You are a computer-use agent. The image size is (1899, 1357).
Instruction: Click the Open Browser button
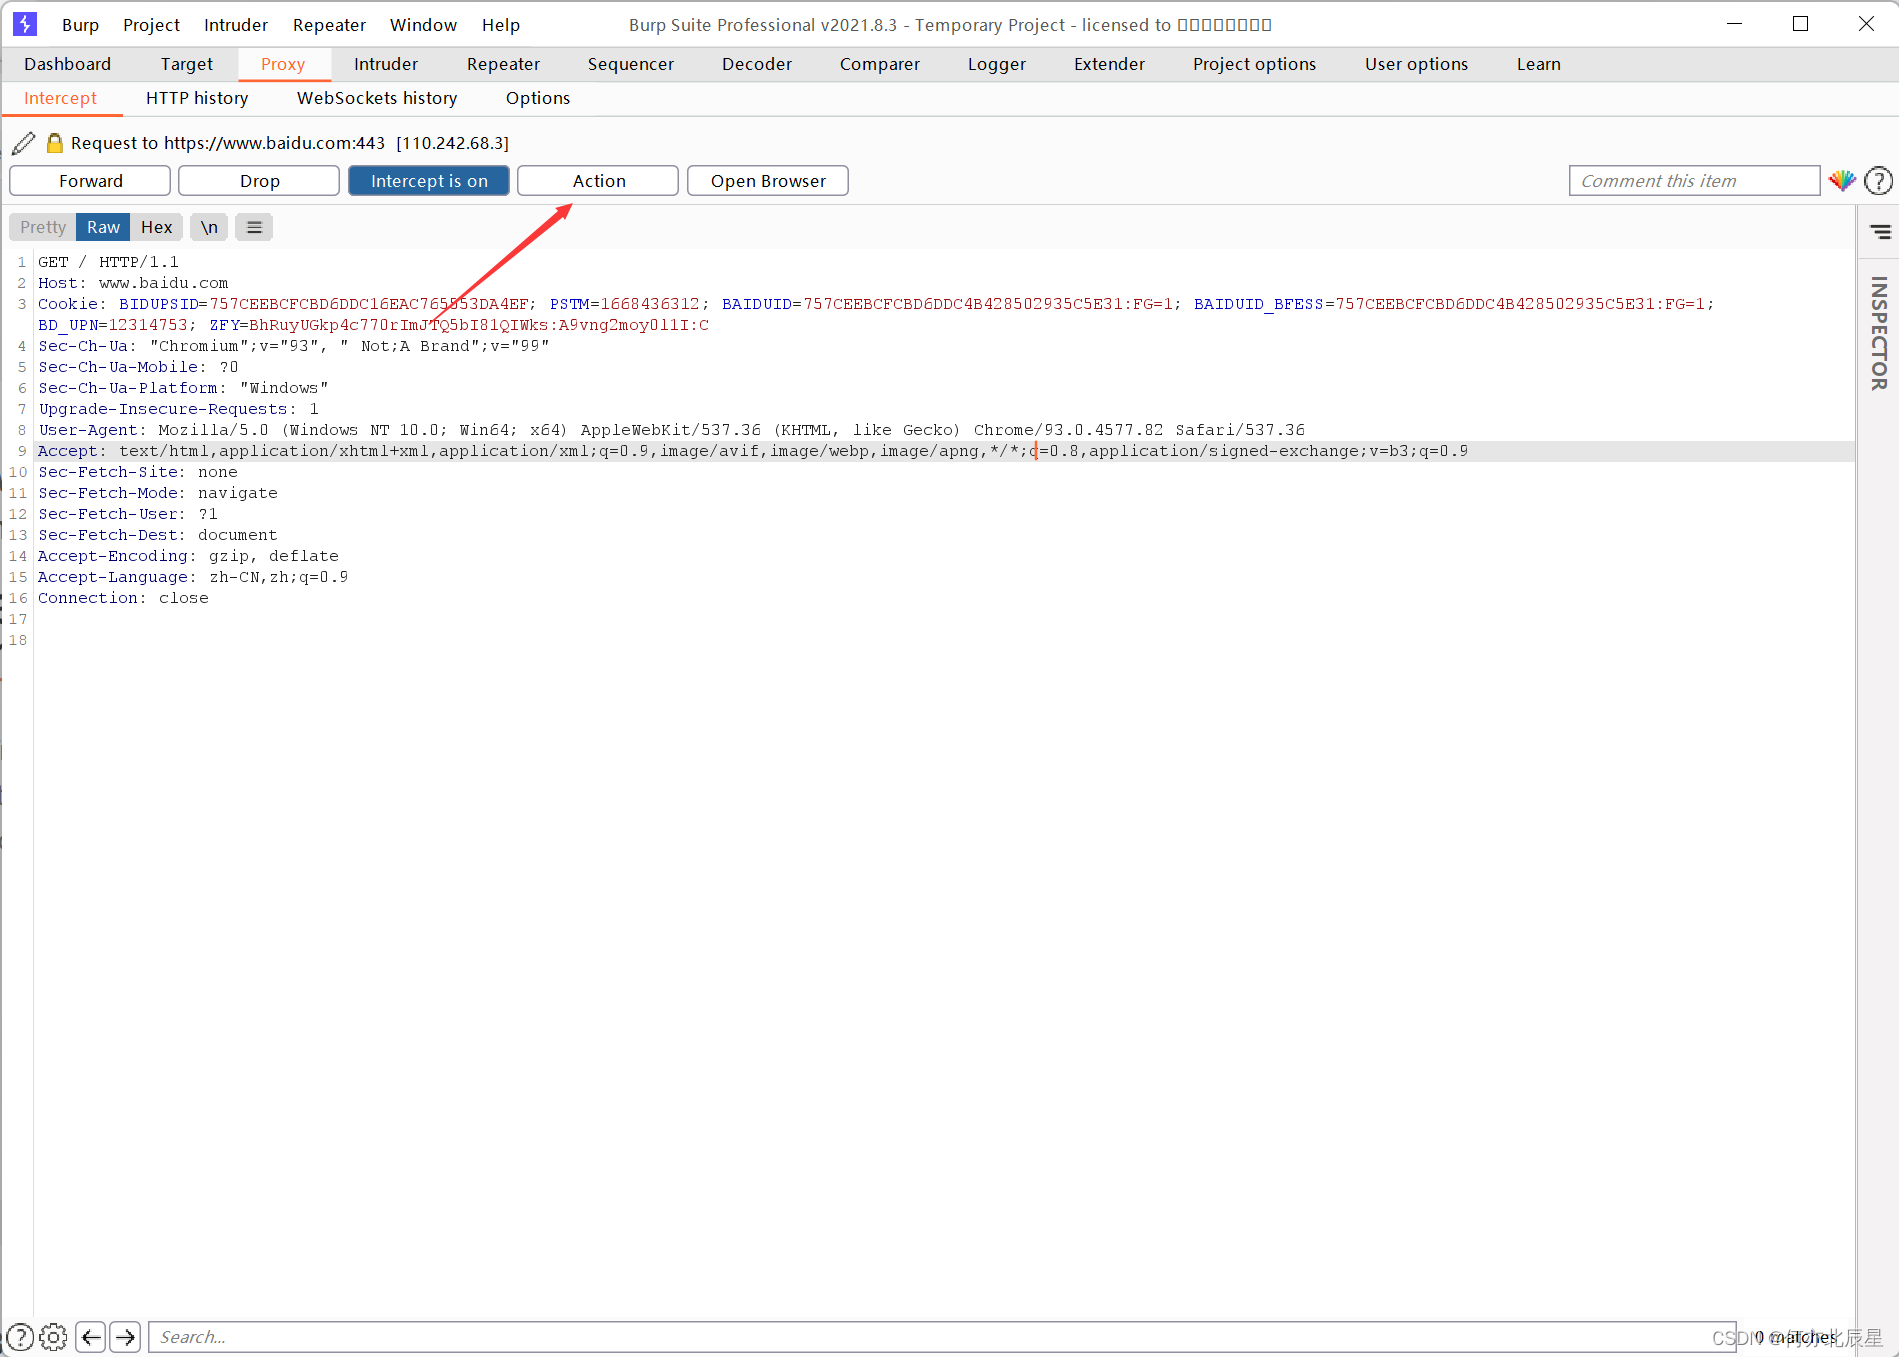[x=768, y=181]
